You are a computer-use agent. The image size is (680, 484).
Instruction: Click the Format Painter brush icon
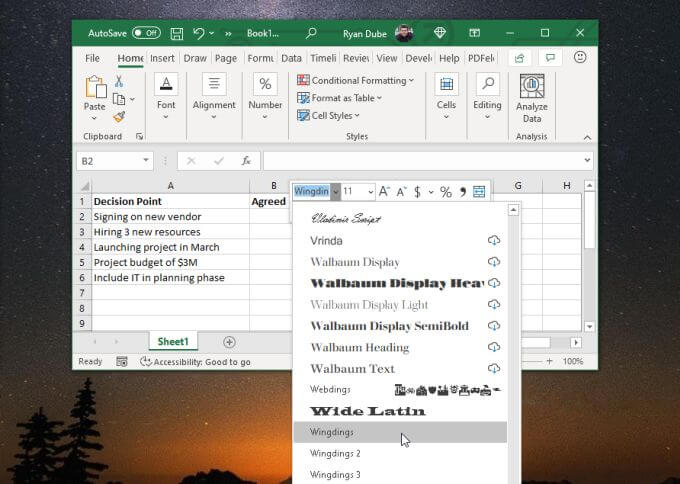(119, 116)
